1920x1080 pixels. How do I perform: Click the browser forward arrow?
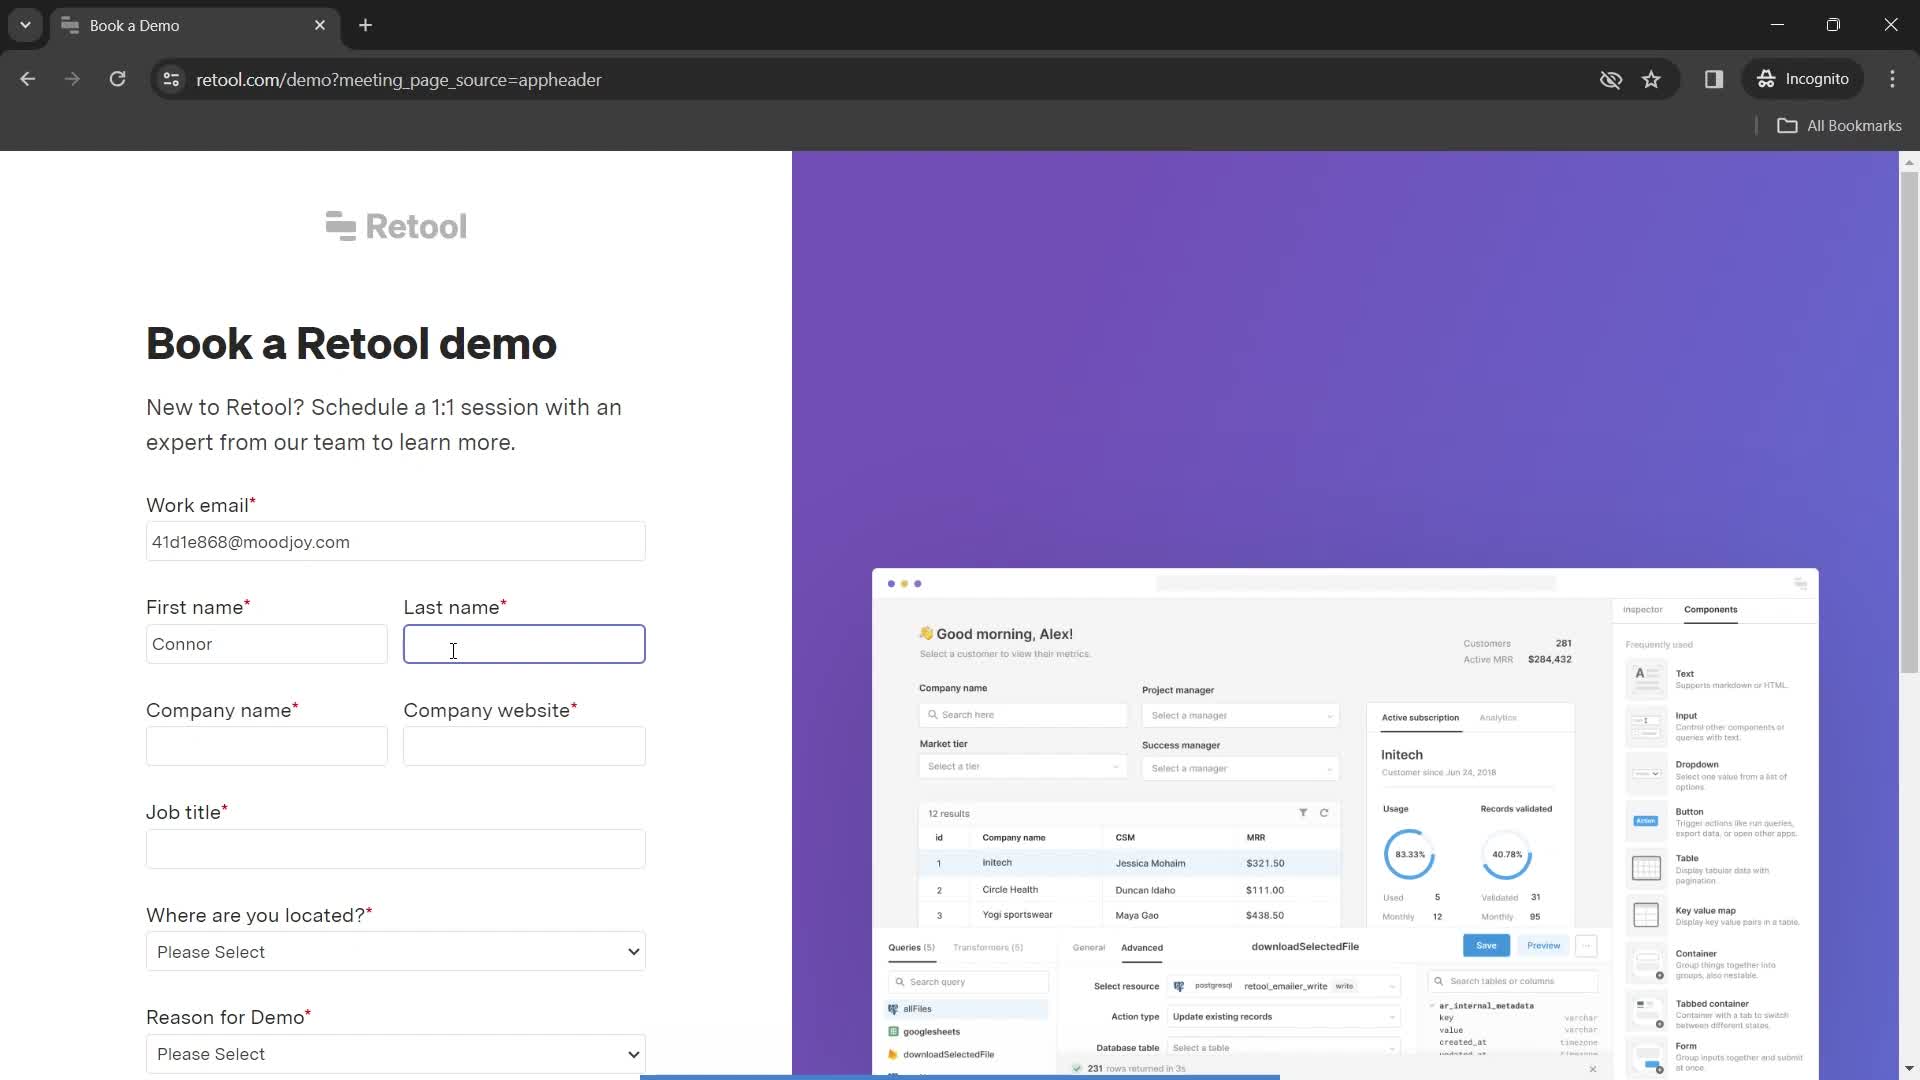point(72,79)
